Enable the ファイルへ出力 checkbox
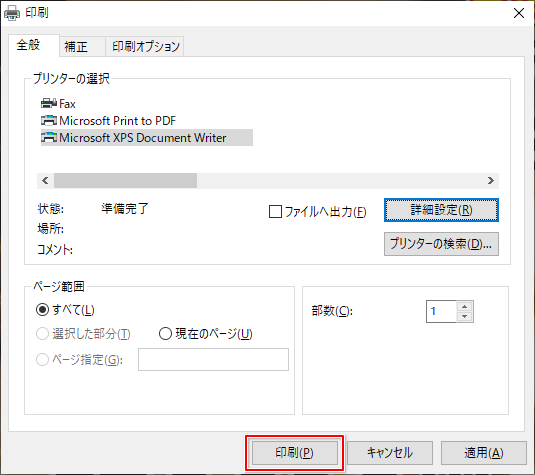This screenshot has width=535, height=475. point(275,212)
